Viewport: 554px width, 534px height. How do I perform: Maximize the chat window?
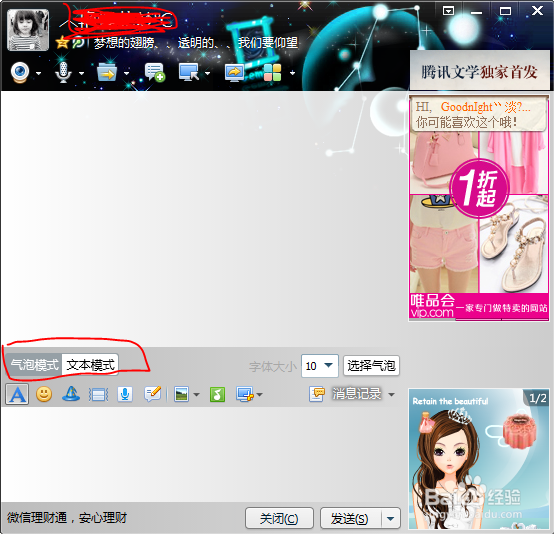tap(505, 11)
